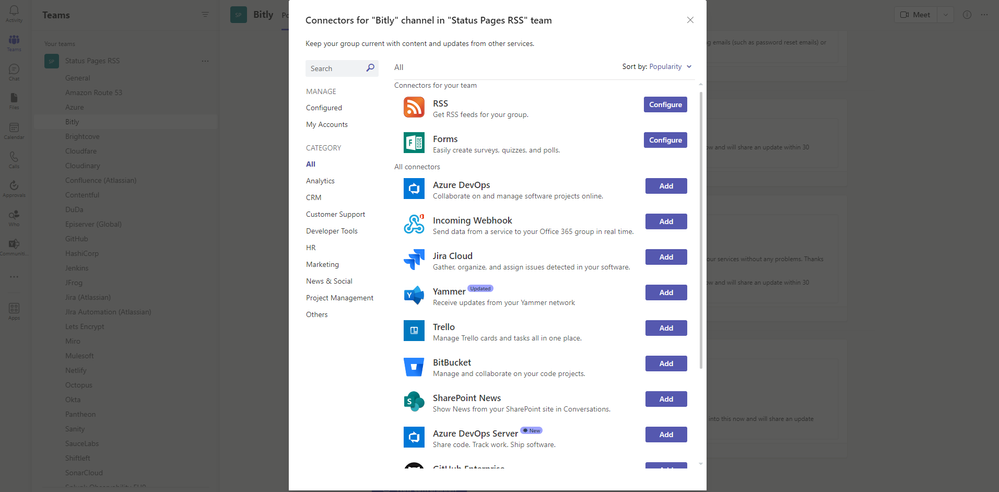Select the Project Management category
The width and height of the screenshot is (999, 492).
[x=340, y=298]
